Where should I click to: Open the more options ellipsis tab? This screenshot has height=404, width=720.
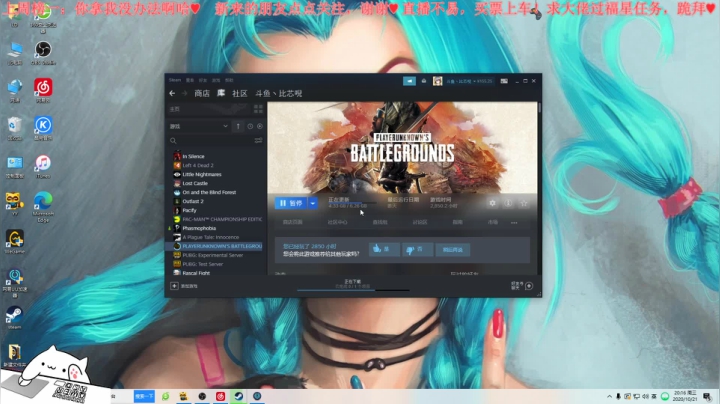coord(514,222)
